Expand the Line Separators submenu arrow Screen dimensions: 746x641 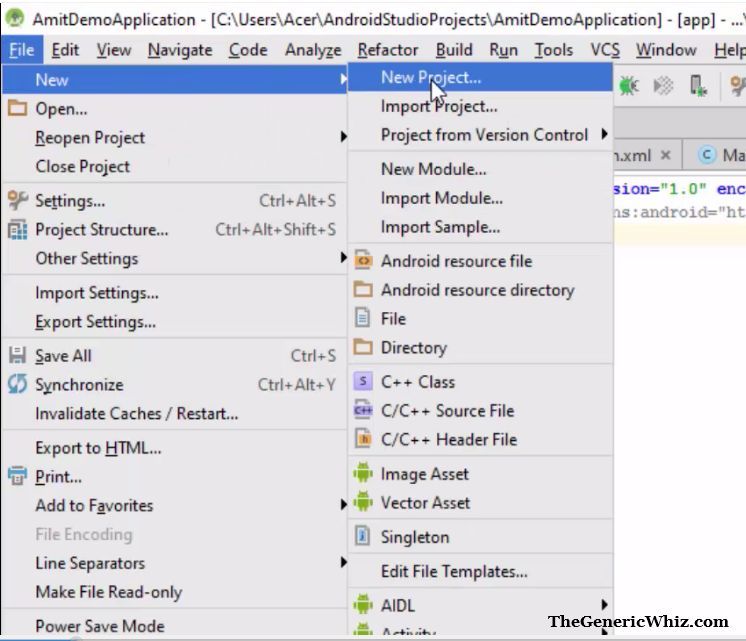tap(344, 562)
